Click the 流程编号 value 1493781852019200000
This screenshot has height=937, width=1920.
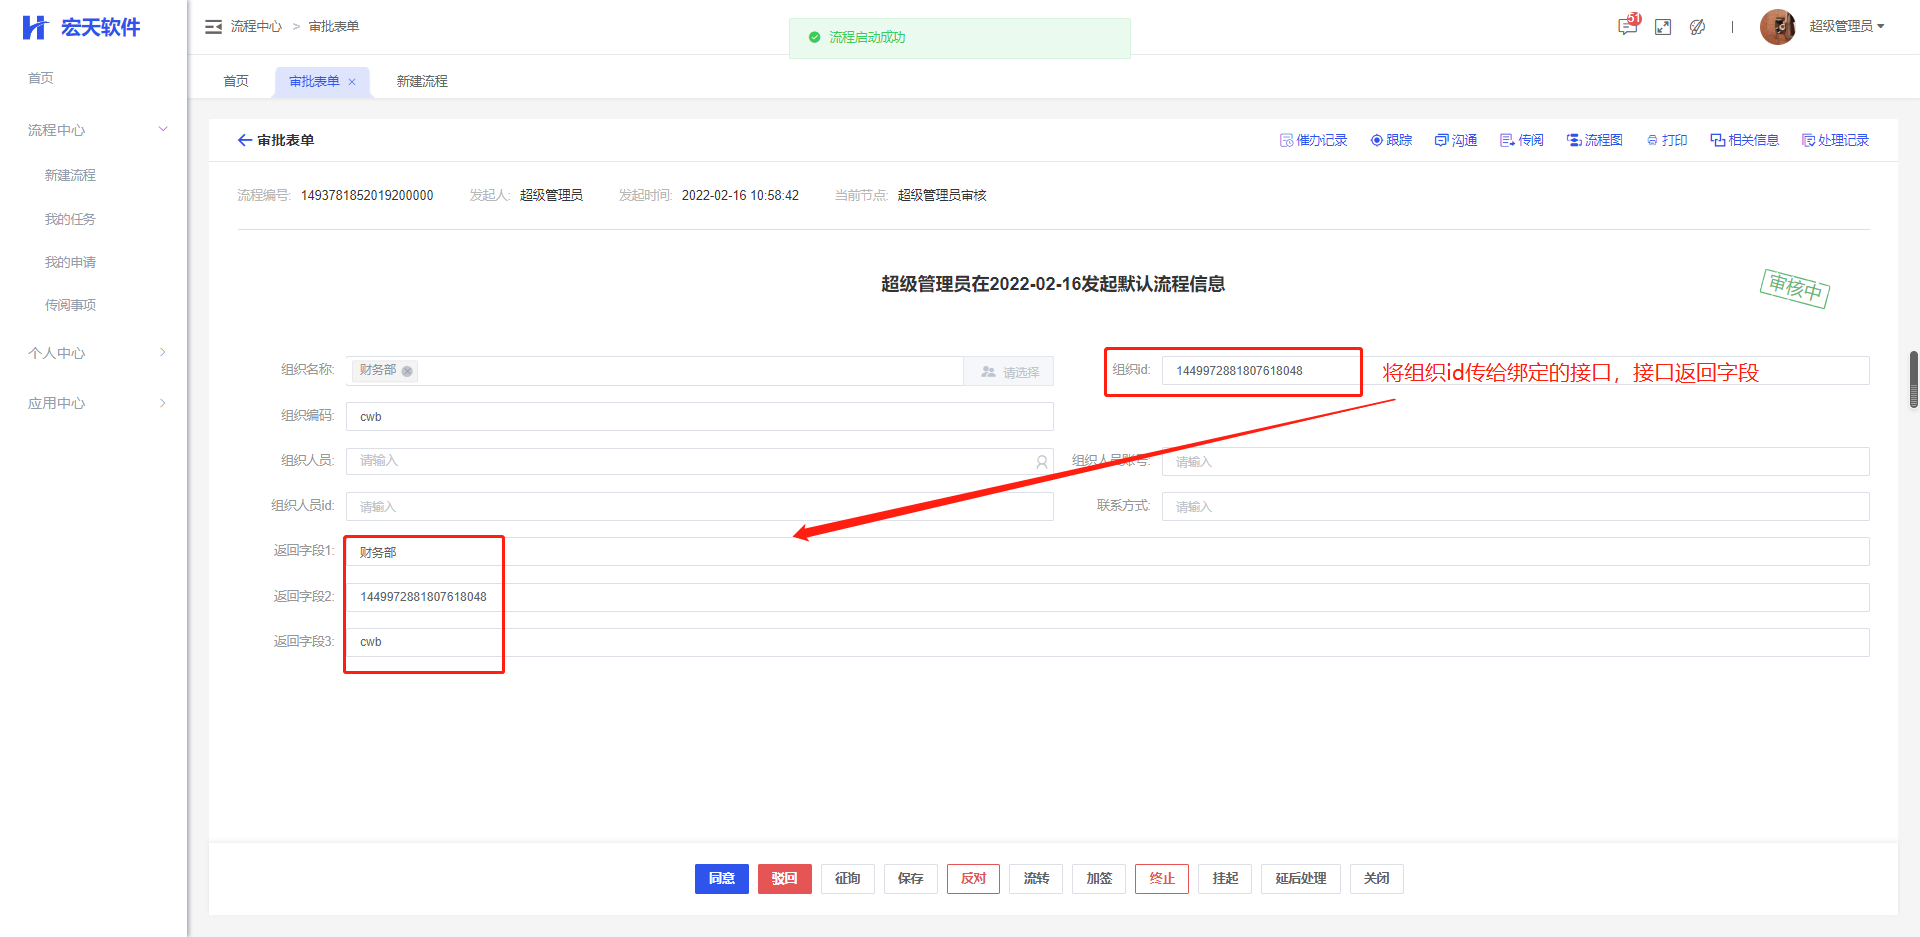[x=367, y=196]
